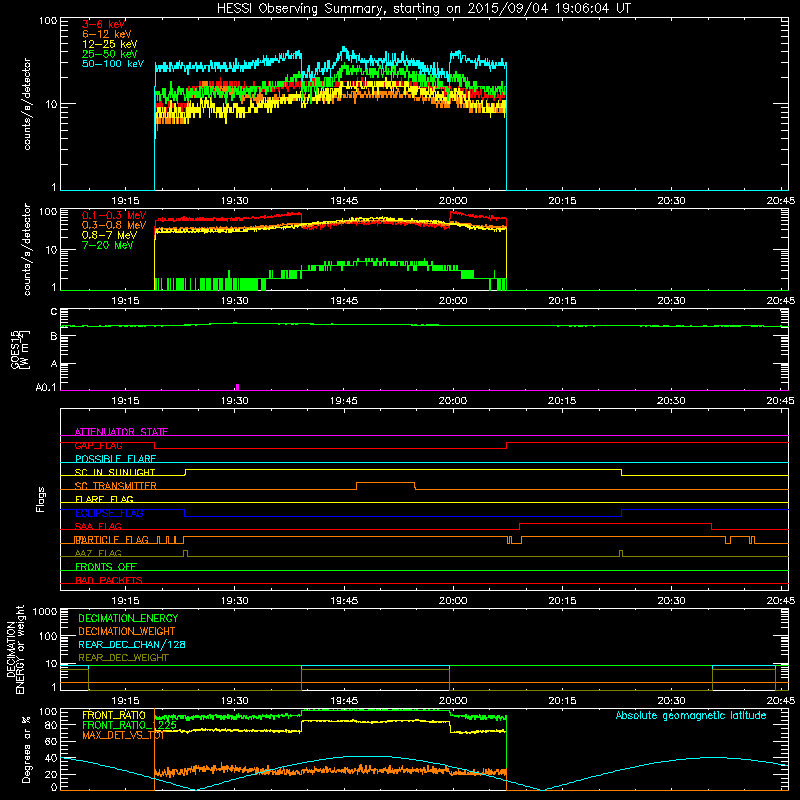Select the 3-6 keV legend label
The width and height of the screenshot is (800, 800).
click(103, 24)
